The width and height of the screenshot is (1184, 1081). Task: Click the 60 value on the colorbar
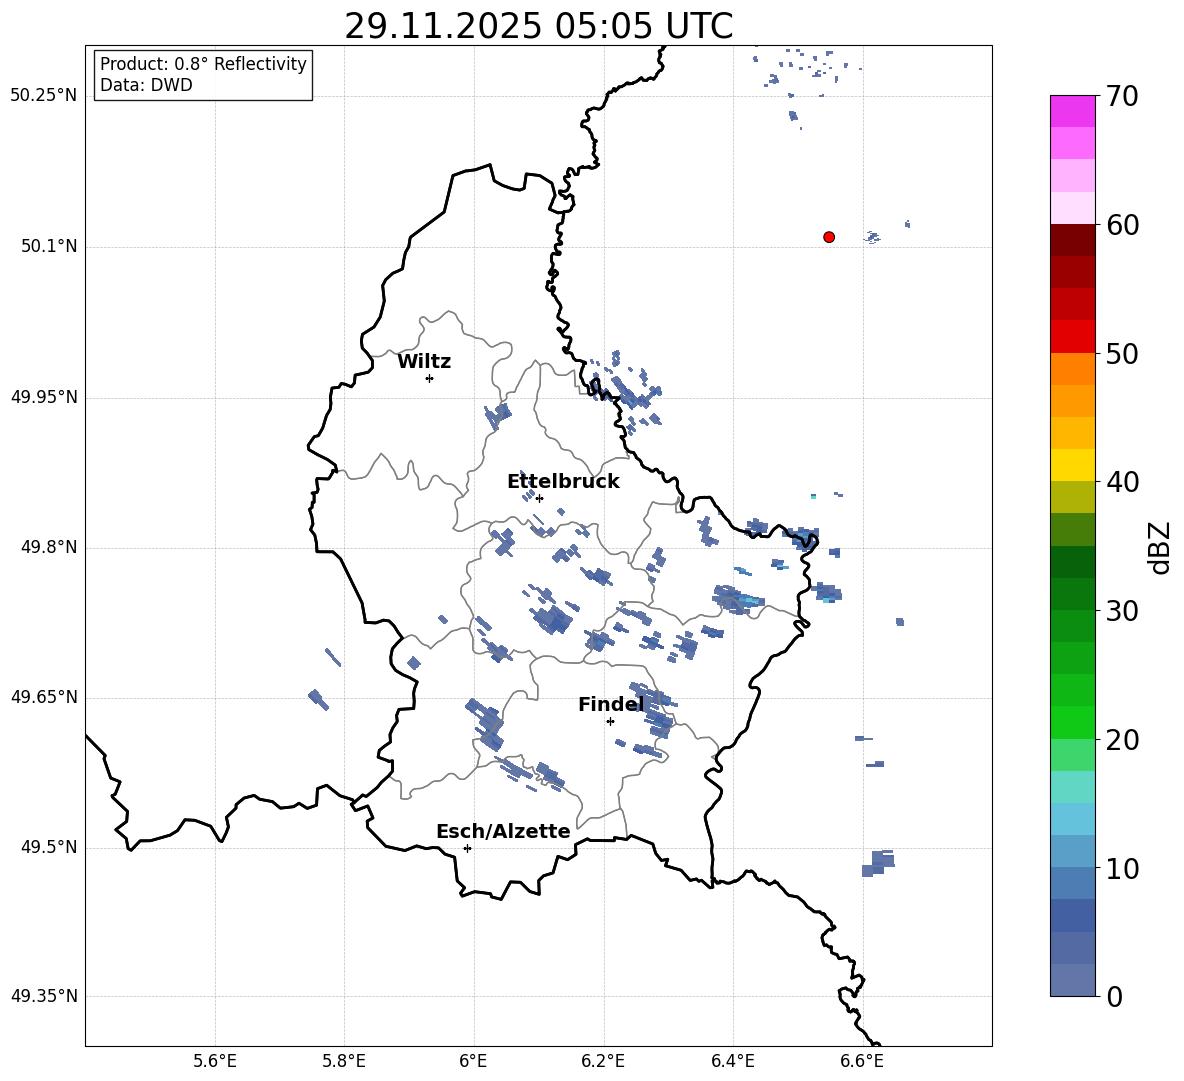coord(1121,225)
